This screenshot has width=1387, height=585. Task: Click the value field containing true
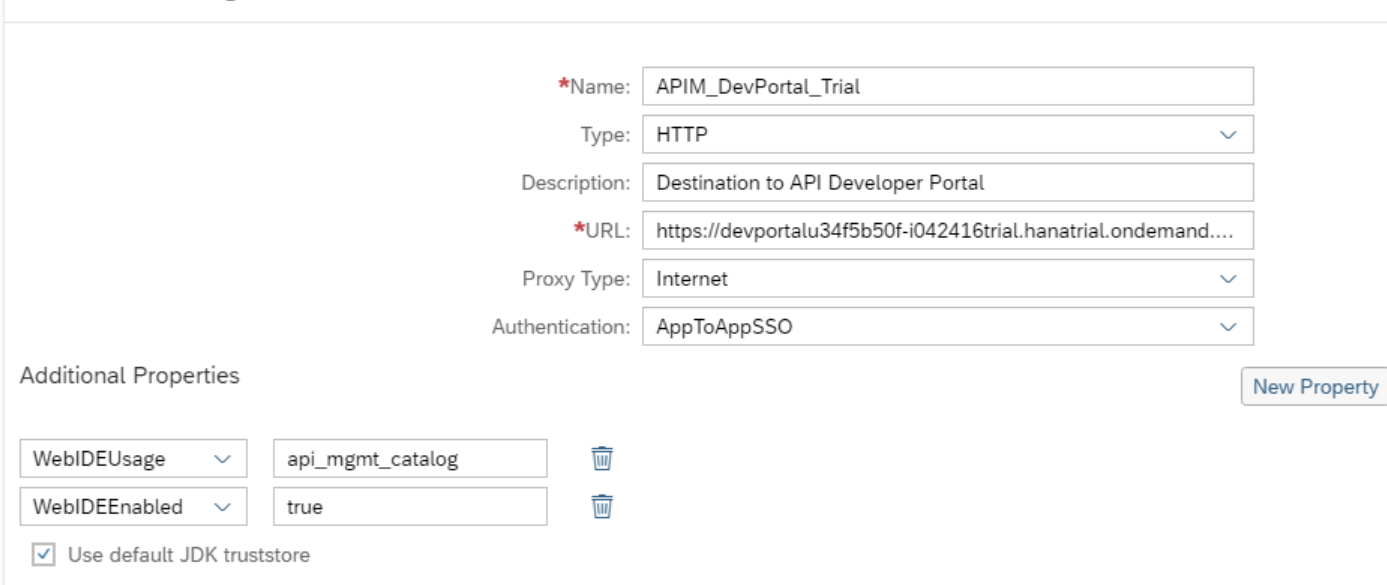pos(410,506)
